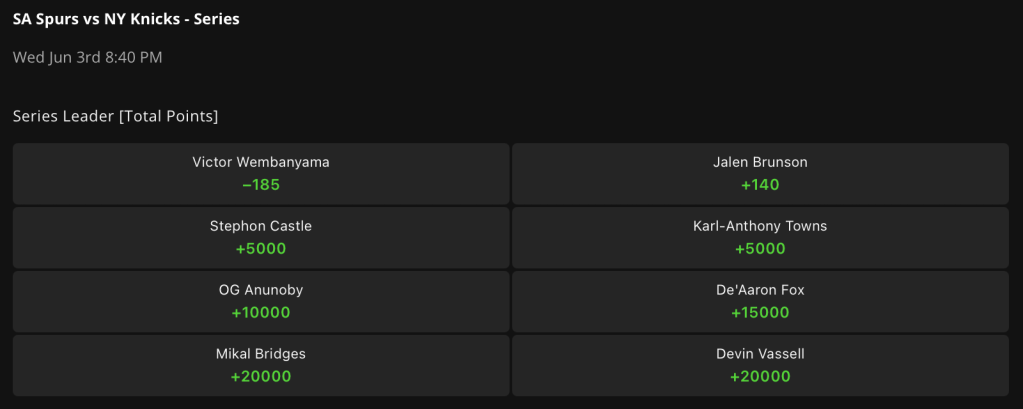Click the −185 odds value

pos(261,185)
